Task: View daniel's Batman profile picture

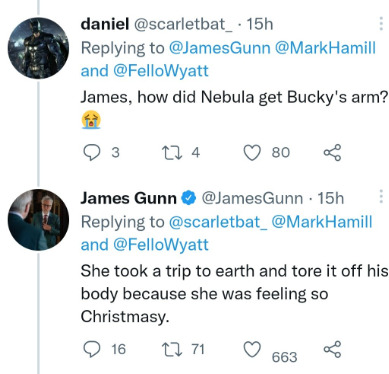Action: 38,48
